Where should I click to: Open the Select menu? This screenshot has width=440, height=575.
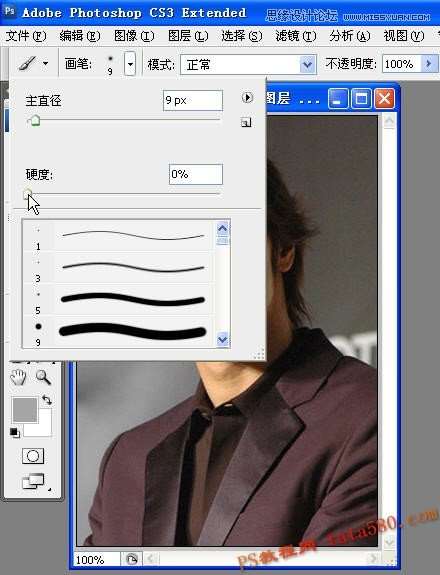[242, 36]
